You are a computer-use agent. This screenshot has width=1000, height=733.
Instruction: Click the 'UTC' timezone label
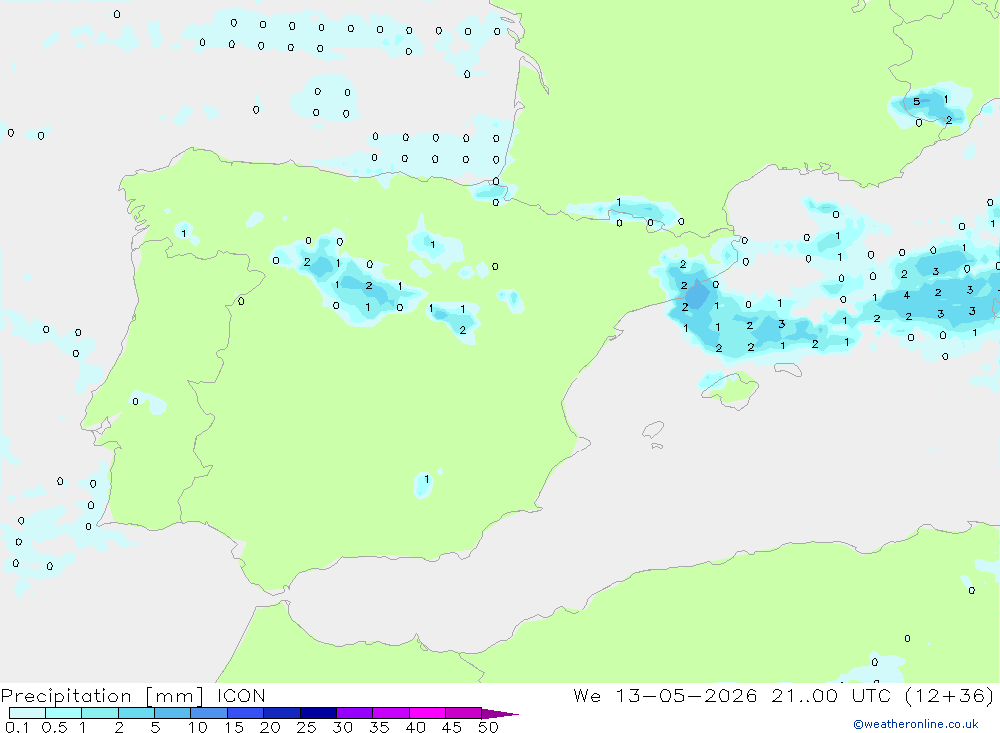point(871,695)
